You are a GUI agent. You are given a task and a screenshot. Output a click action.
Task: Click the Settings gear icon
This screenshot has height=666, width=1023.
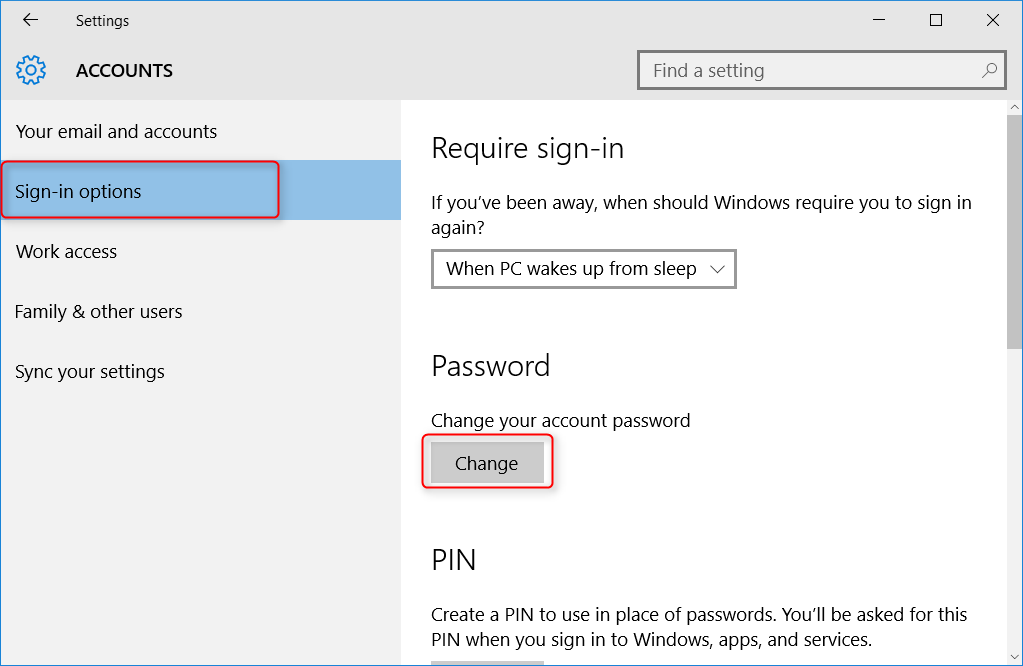(31, 71)
